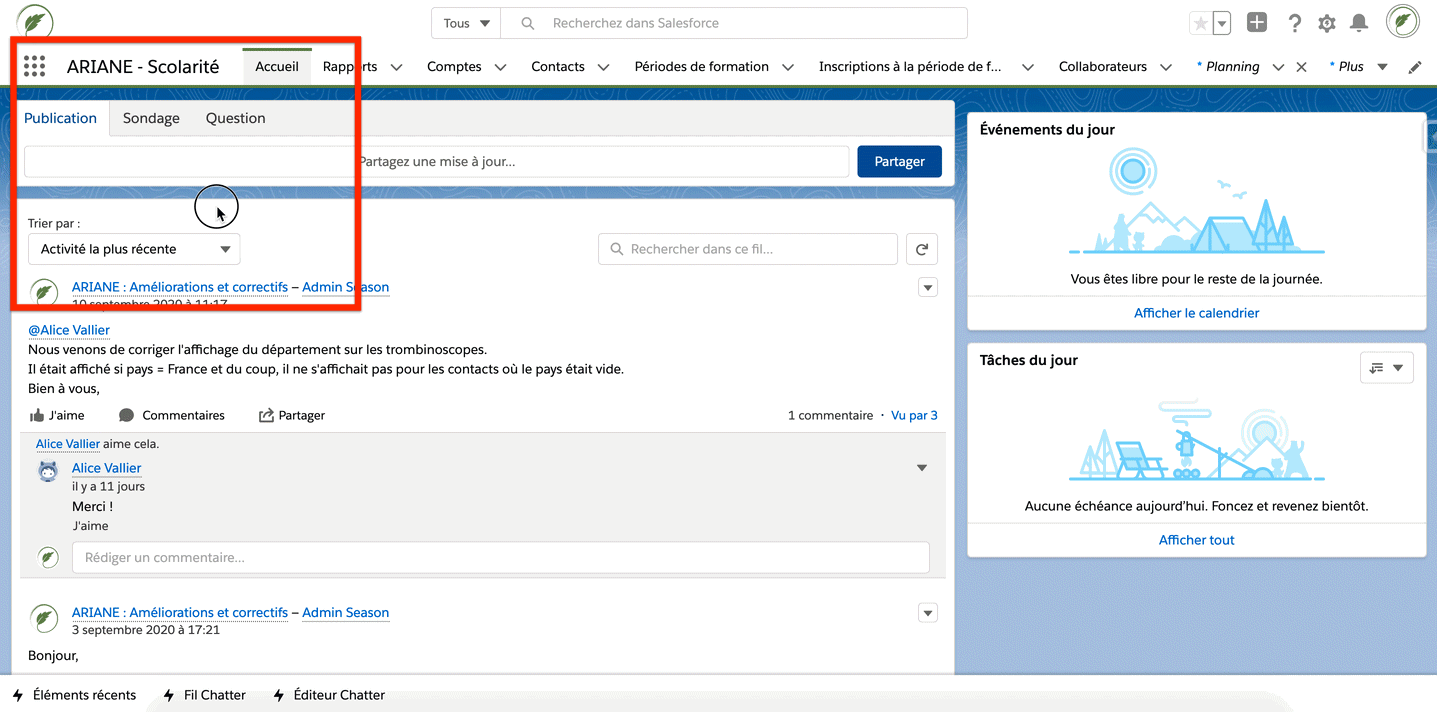Refresh the Chatter feed

point(921,248)
